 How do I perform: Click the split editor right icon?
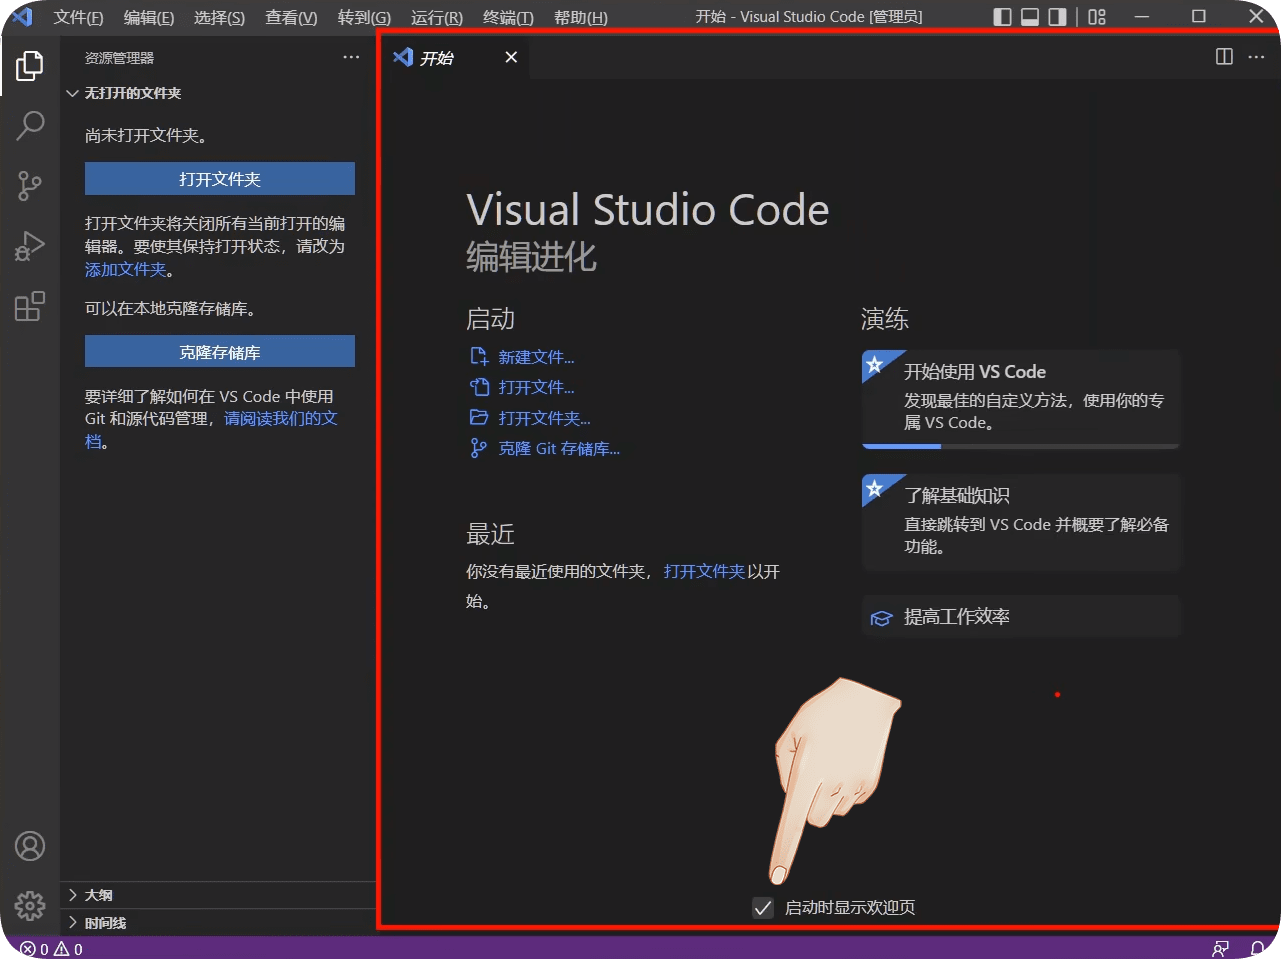coord(1224,57)
